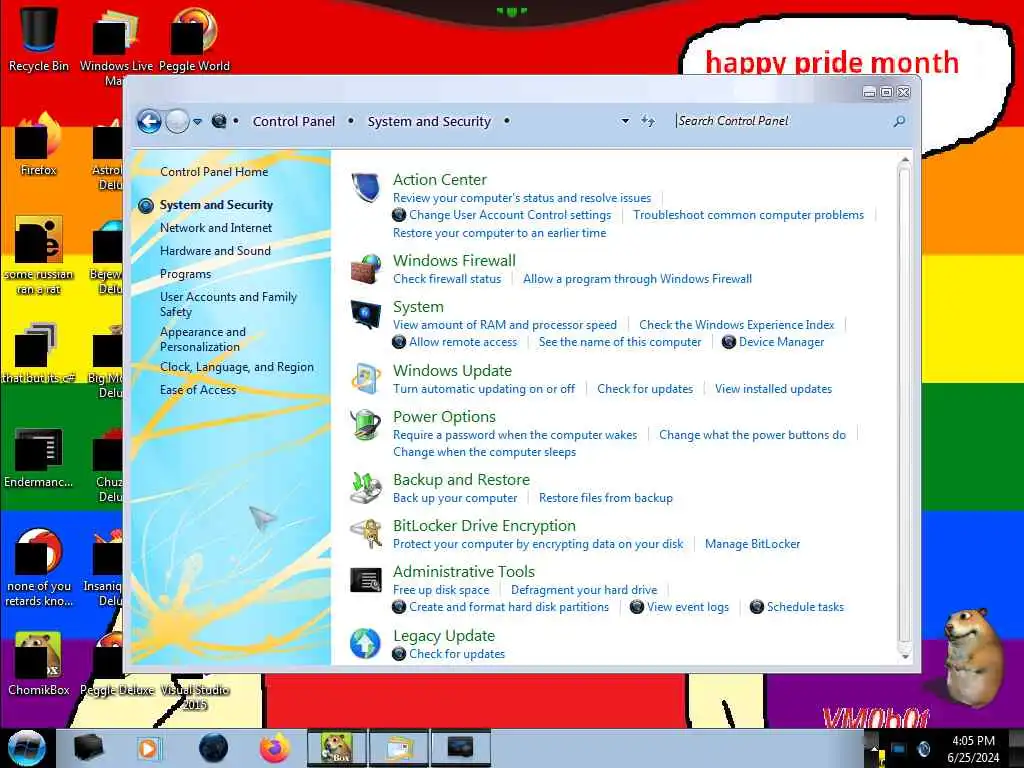
Task: Show hidden tray icons arrow
Action: click(x=874, y=749)
